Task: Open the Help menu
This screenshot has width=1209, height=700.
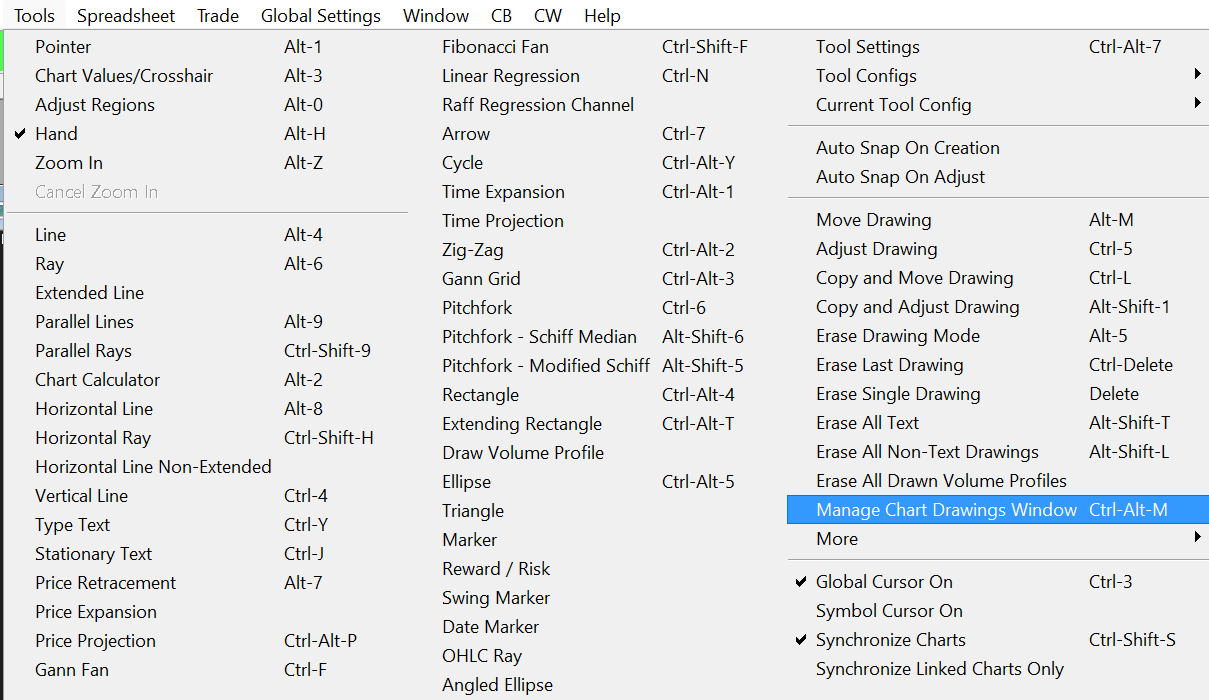Action: click(602, 16)
